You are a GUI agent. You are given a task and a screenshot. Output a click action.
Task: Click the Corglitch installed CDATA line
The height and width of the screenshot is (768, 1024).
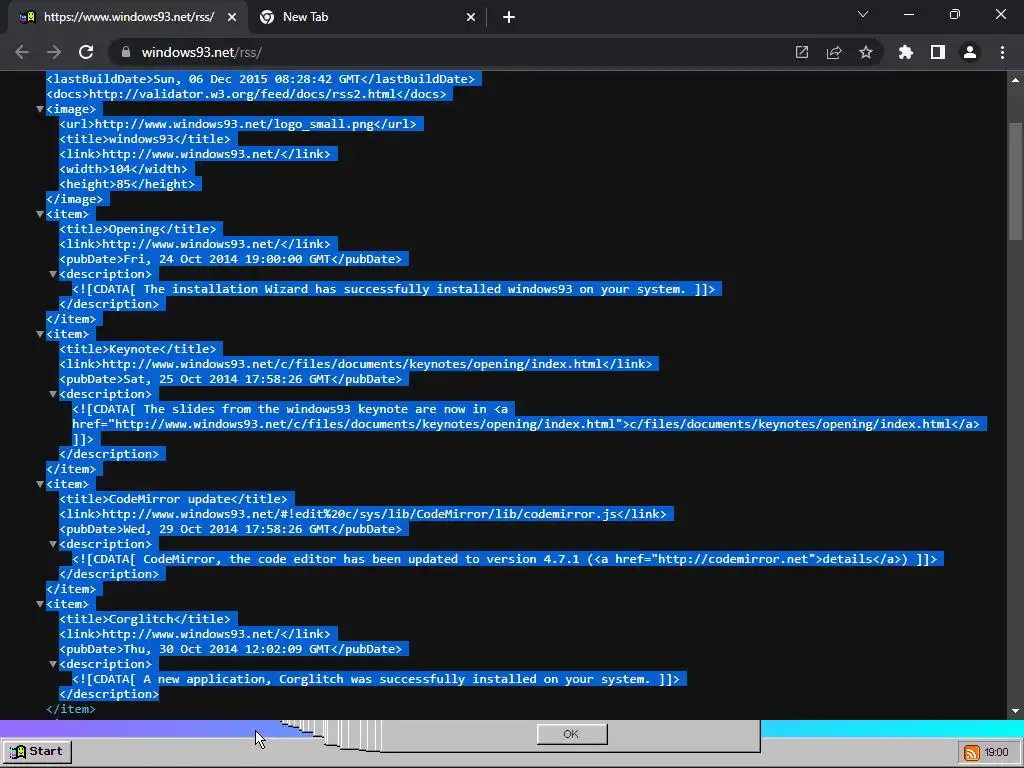(x=376, y=680)
